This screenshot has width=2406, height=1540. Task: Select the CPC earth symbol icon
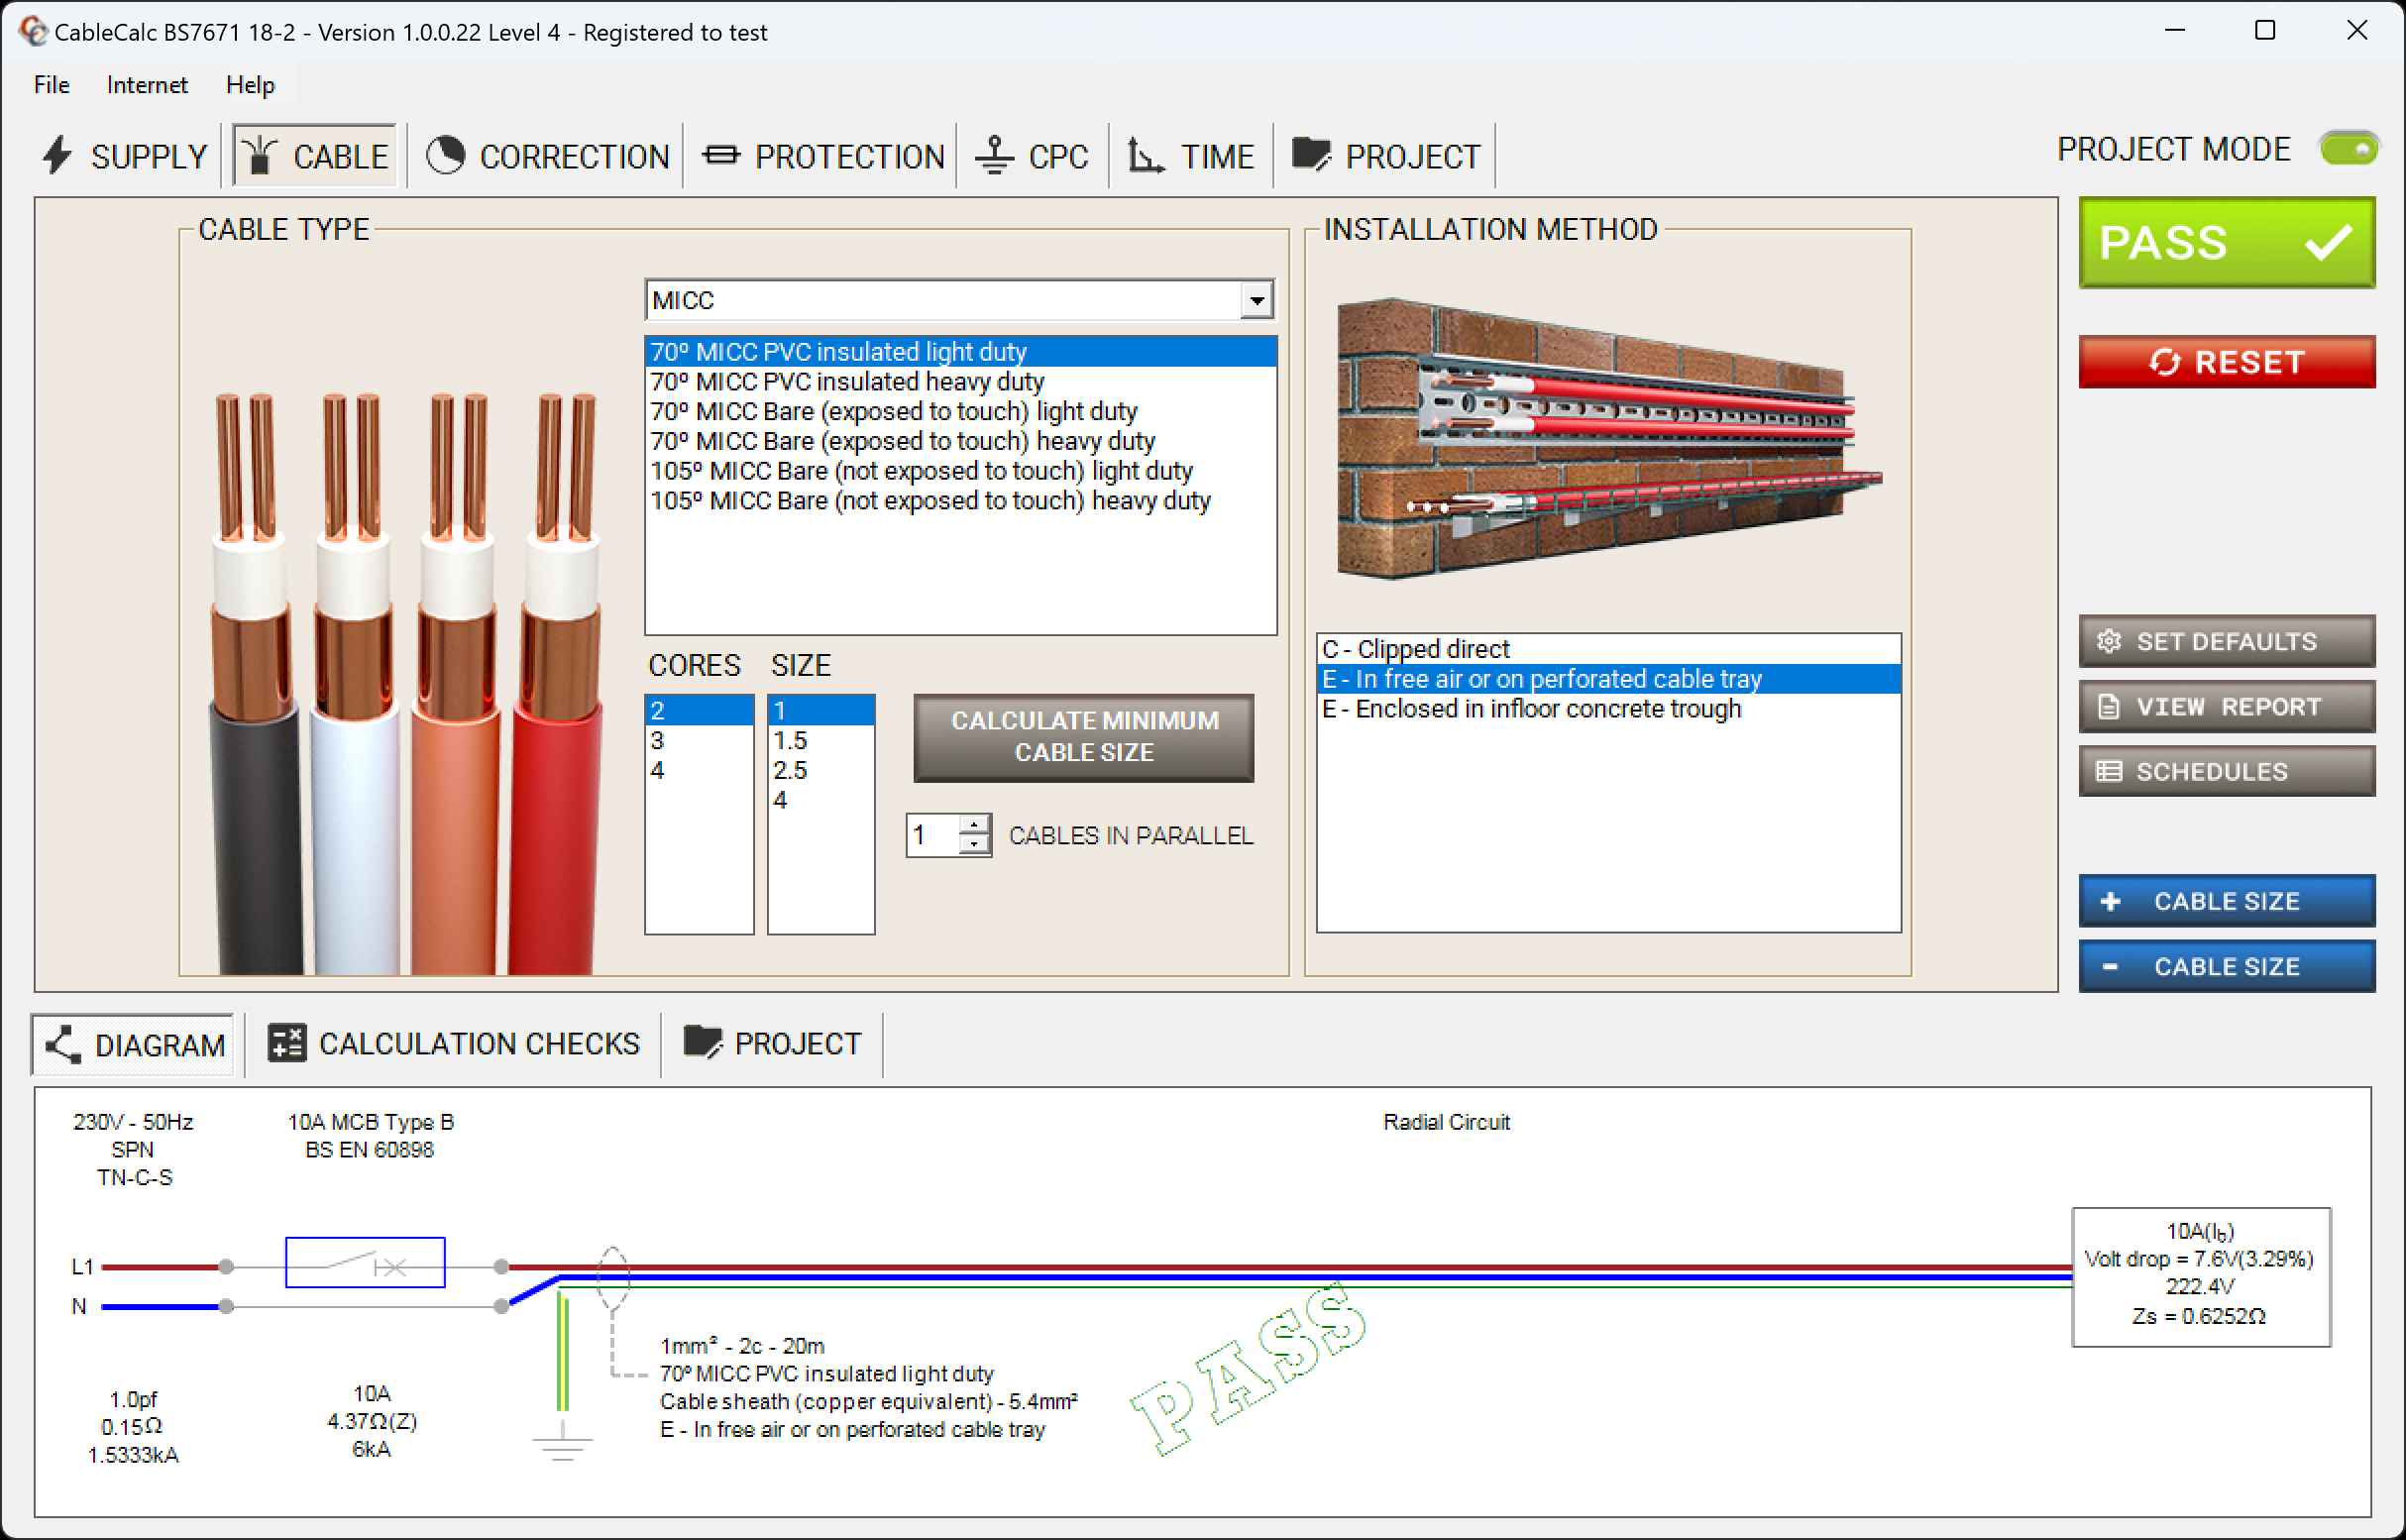(993, 155)
